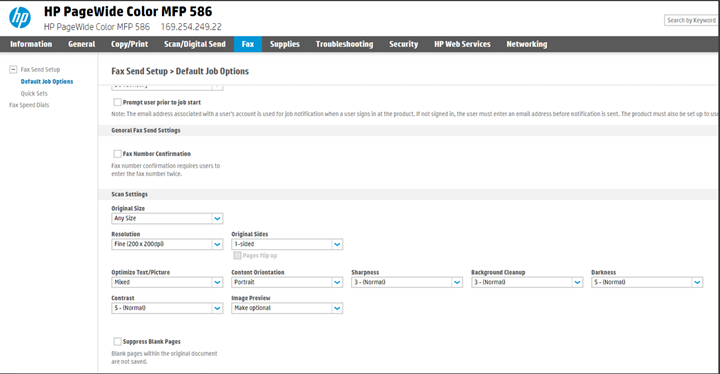
Task: Open the Background Cleanup dropdown
Action: click(x=527, y=282)
